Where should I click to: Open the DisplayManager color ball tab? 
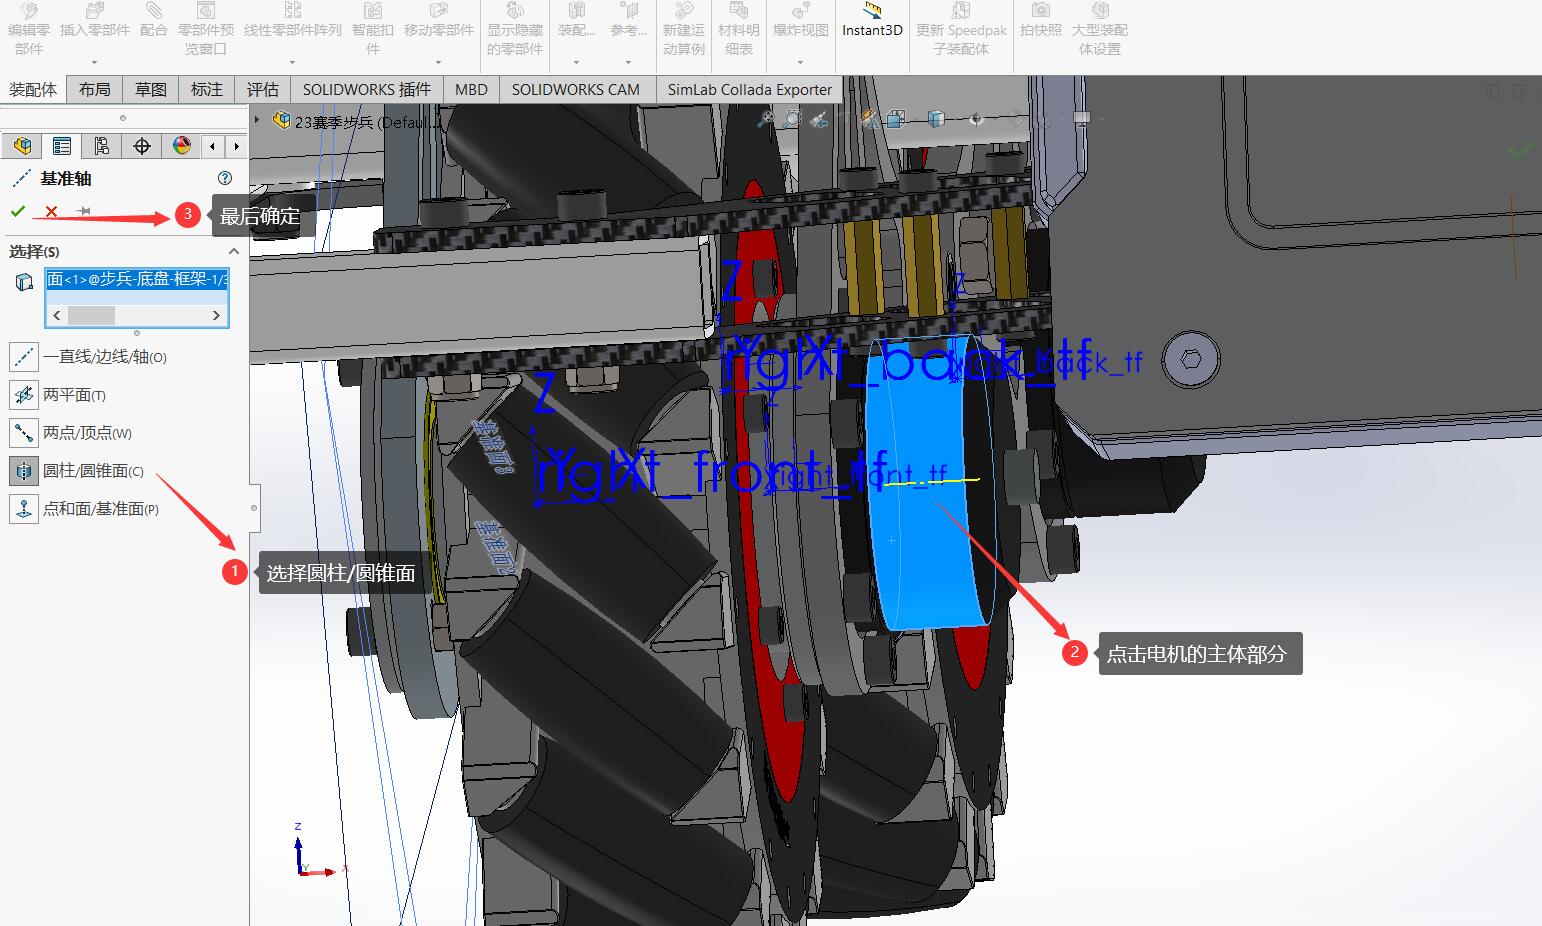[x=182, y=146]
